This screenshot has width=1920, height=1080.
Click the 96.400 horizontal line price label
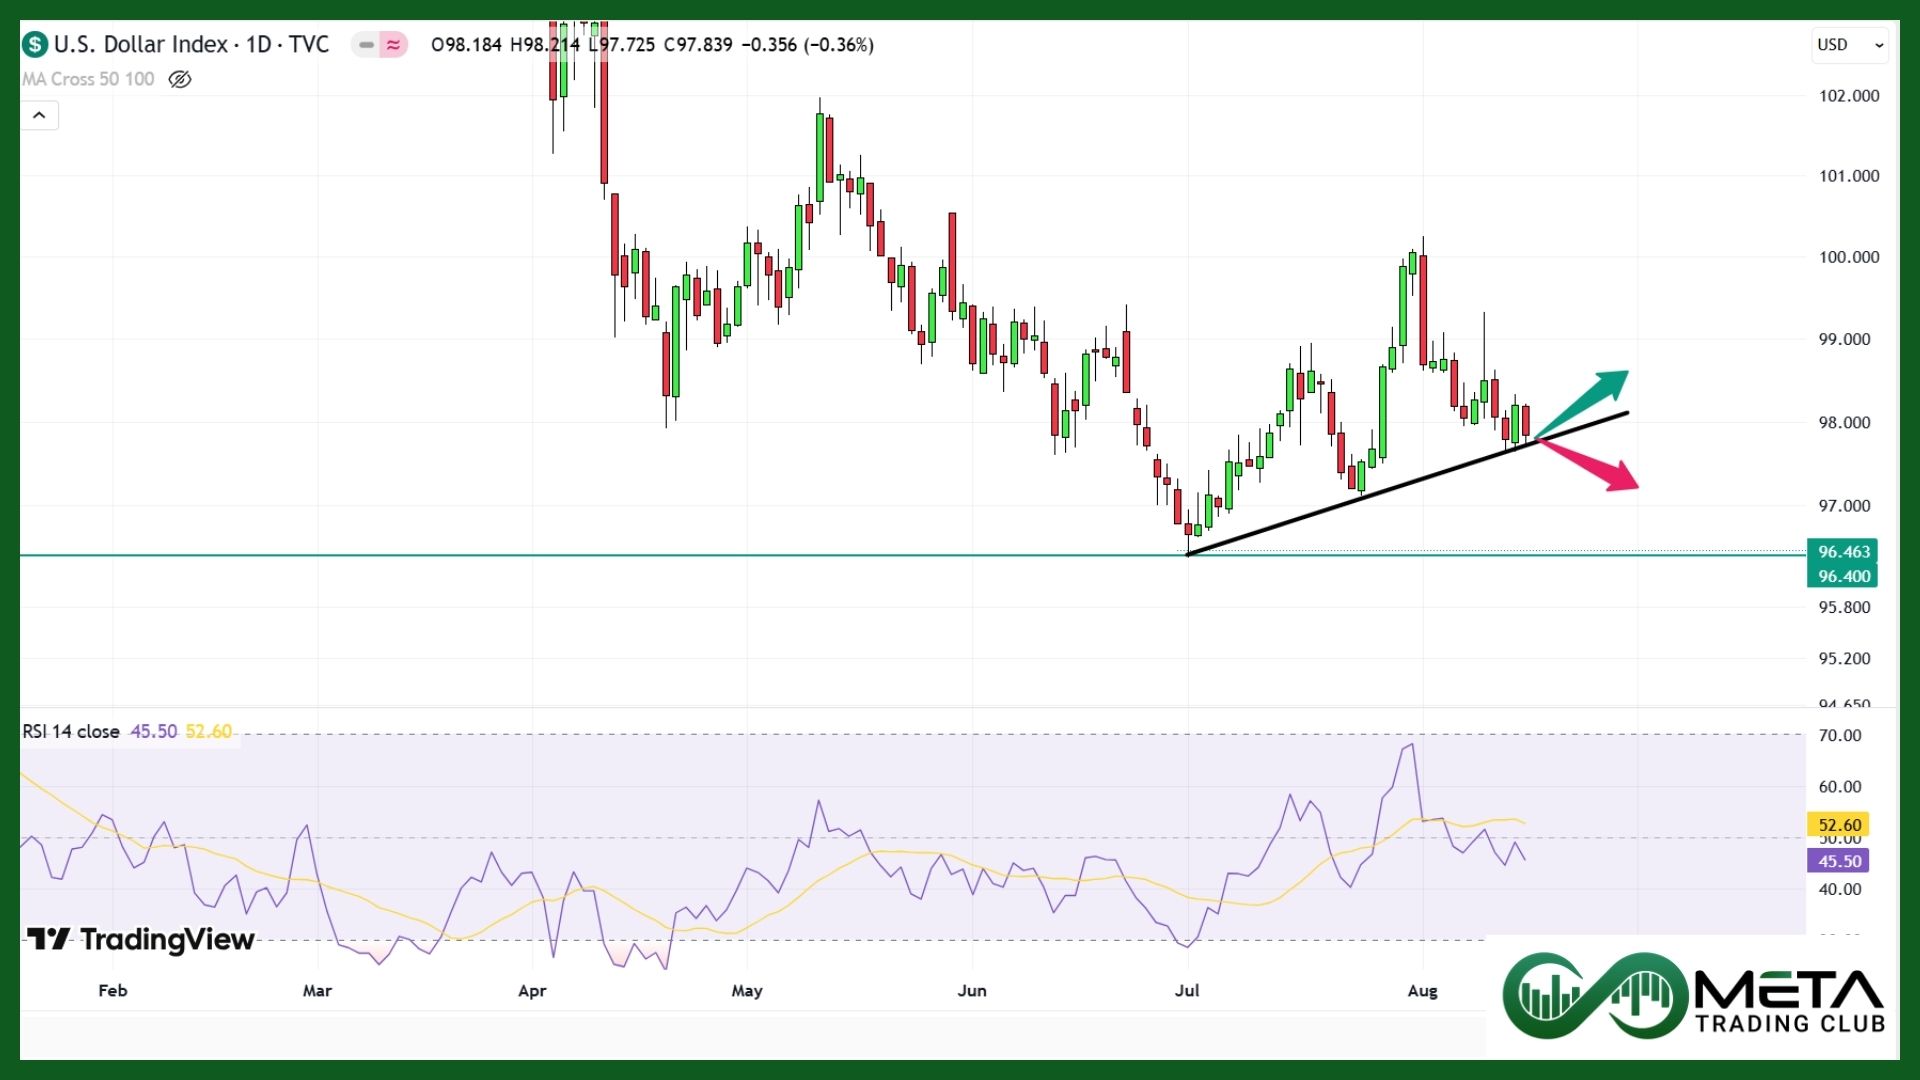1842,576
